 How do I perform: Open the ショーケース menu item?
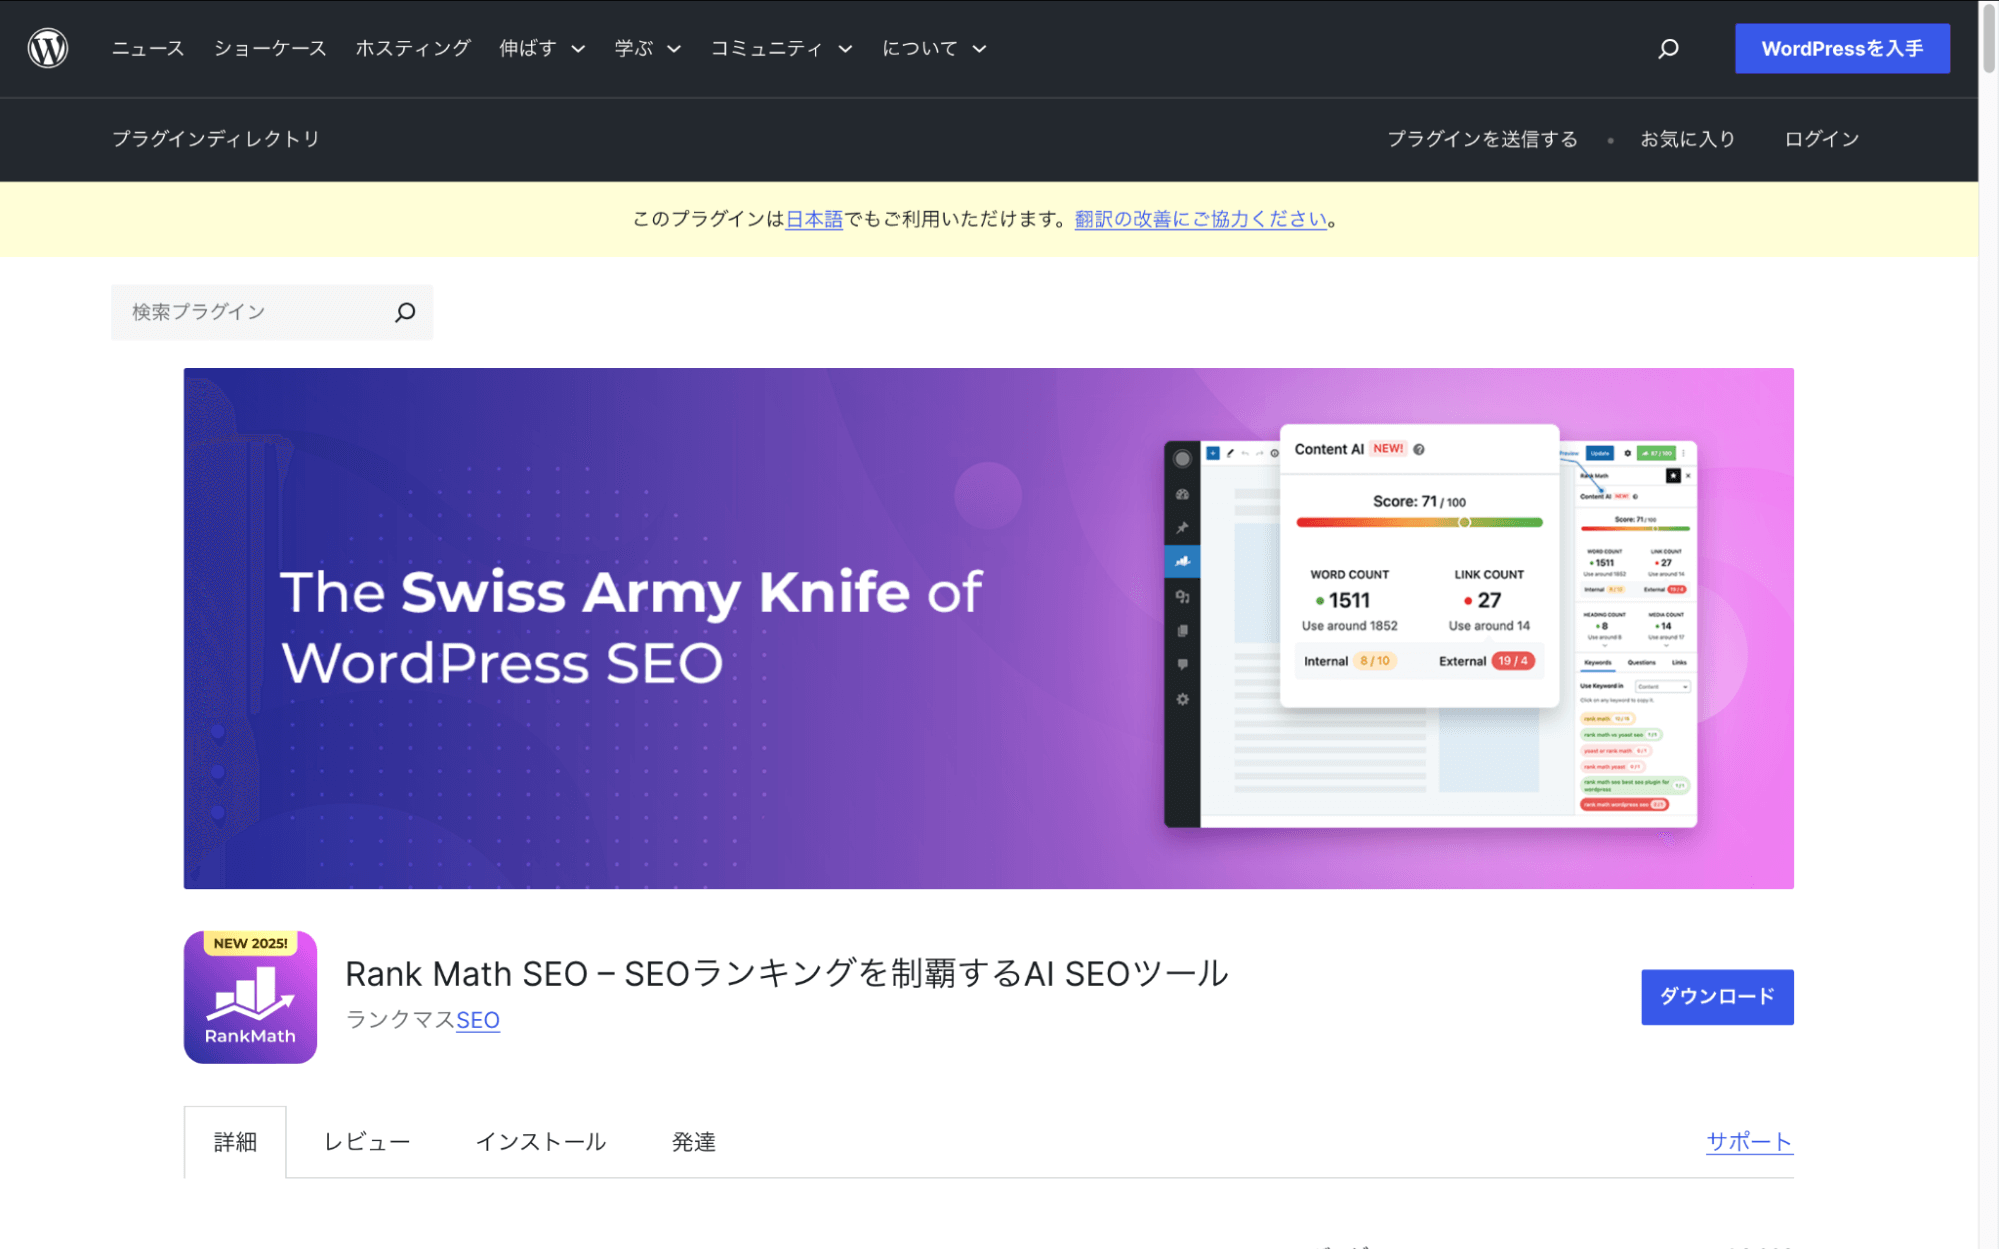click(270, 48)
